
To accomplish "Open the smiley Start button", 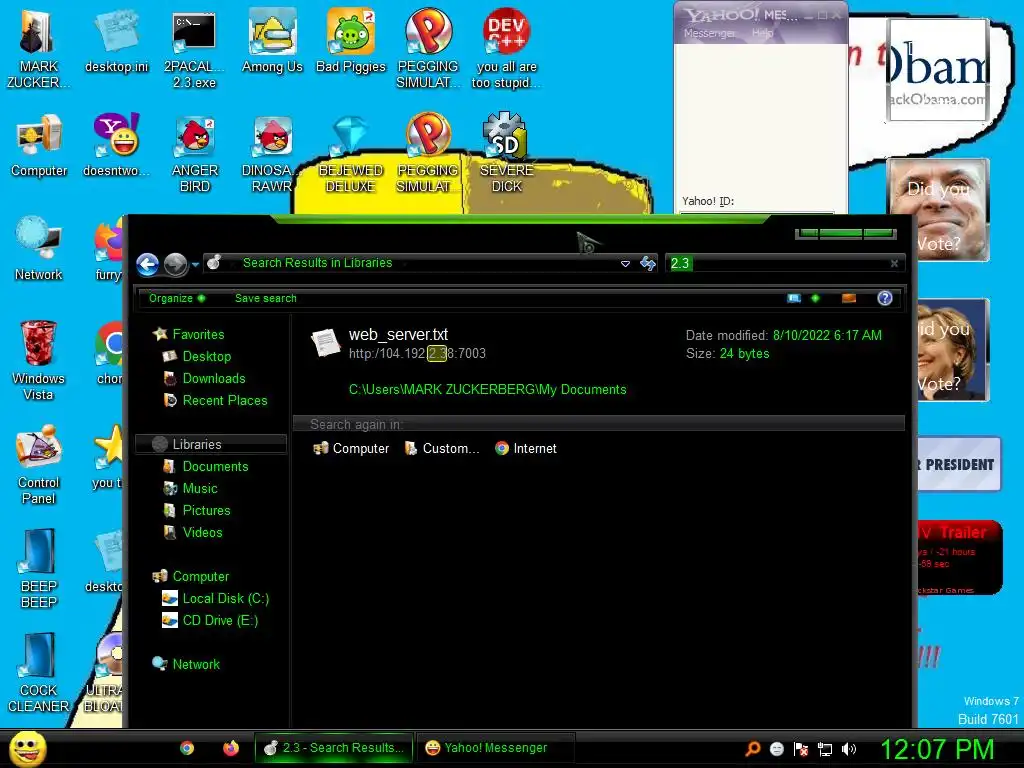I will click(x=27, y=748).
